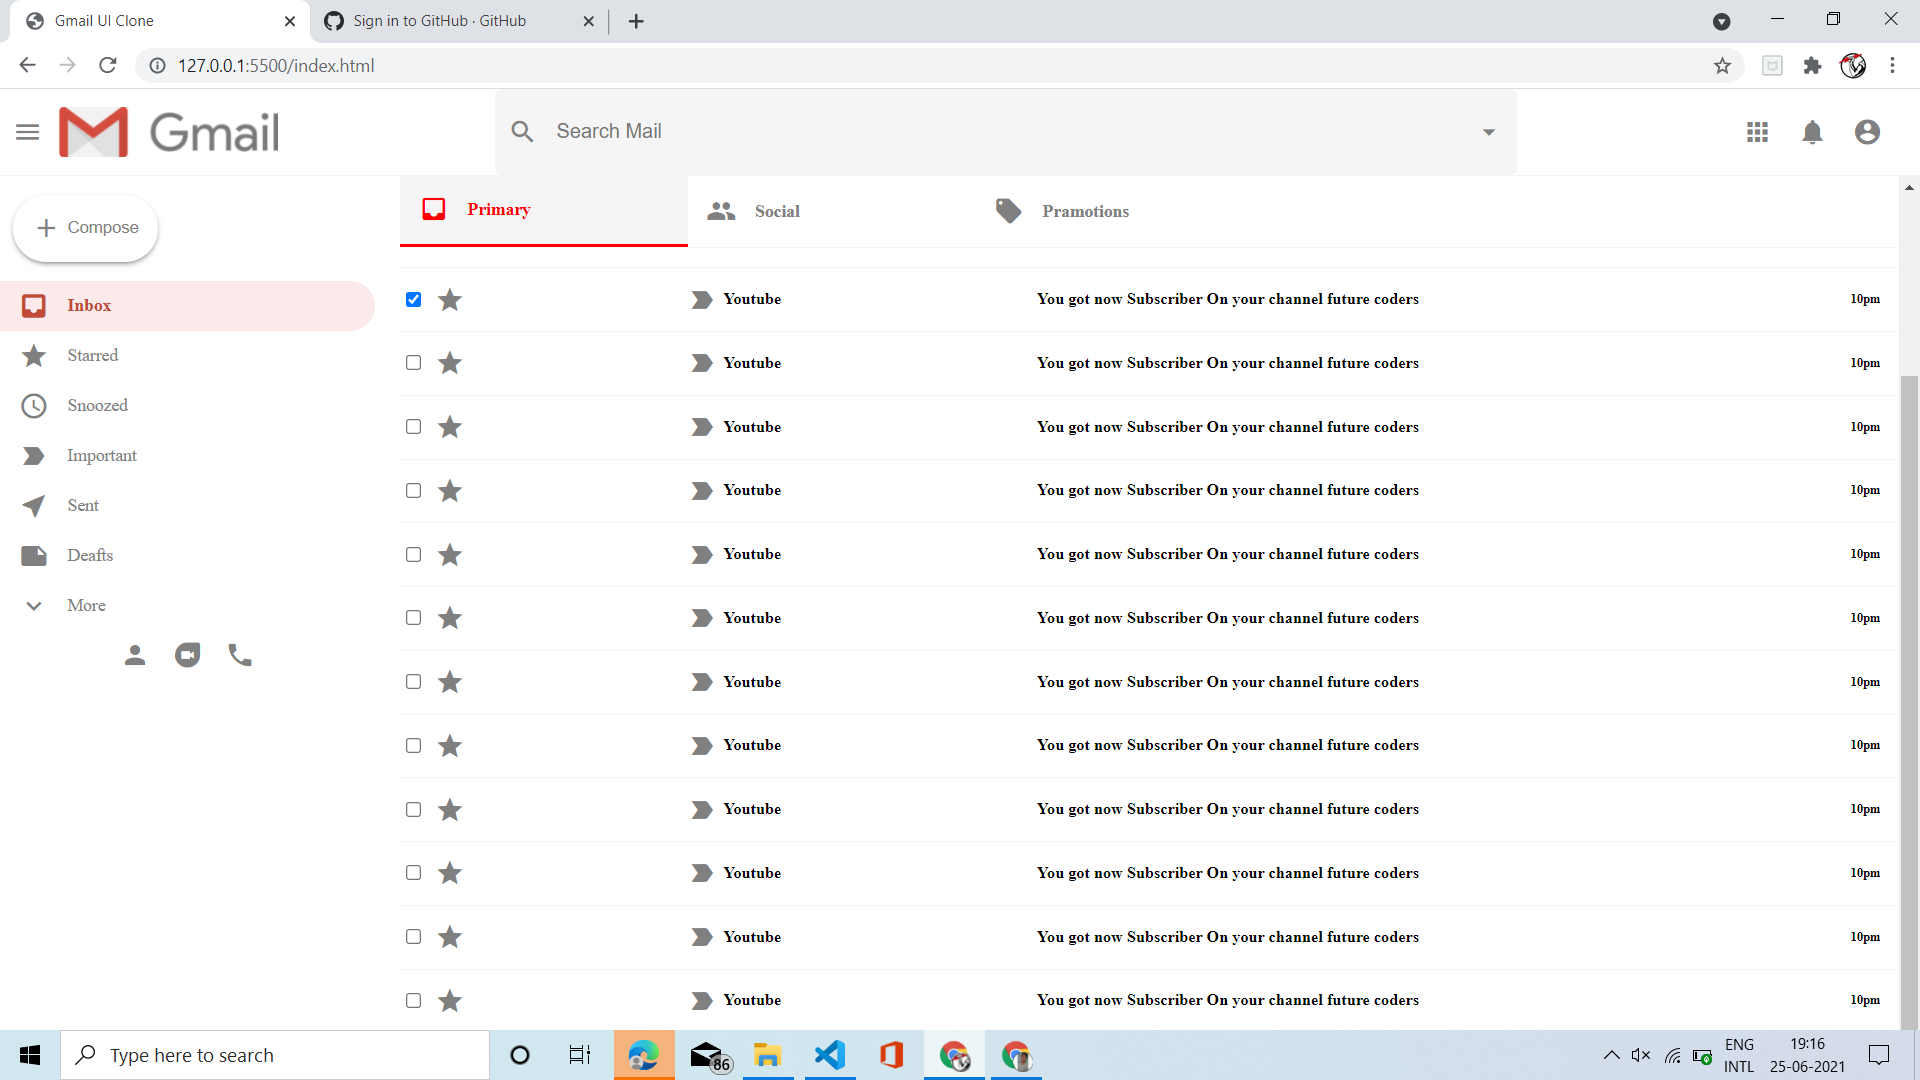Click the phone call icon under the sidebar

(x=240, y=655)
